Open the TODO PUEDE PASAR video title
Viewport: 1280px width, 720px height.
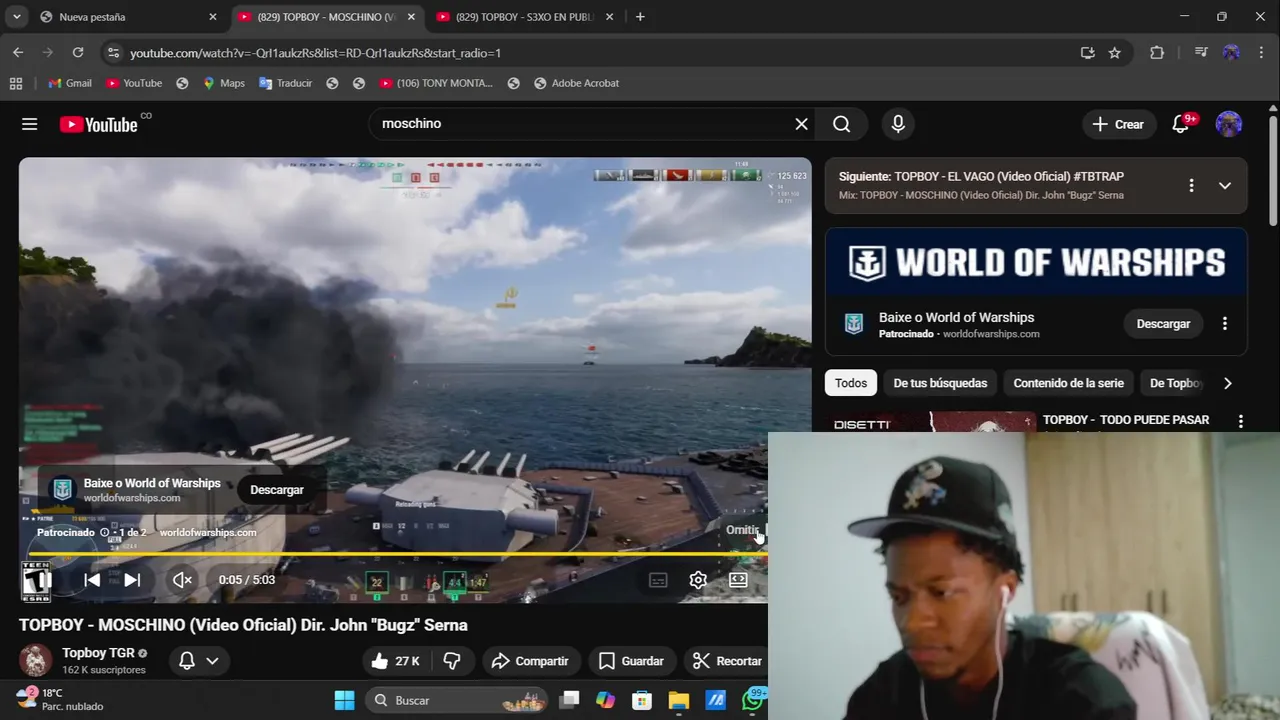click(1126, 420)
